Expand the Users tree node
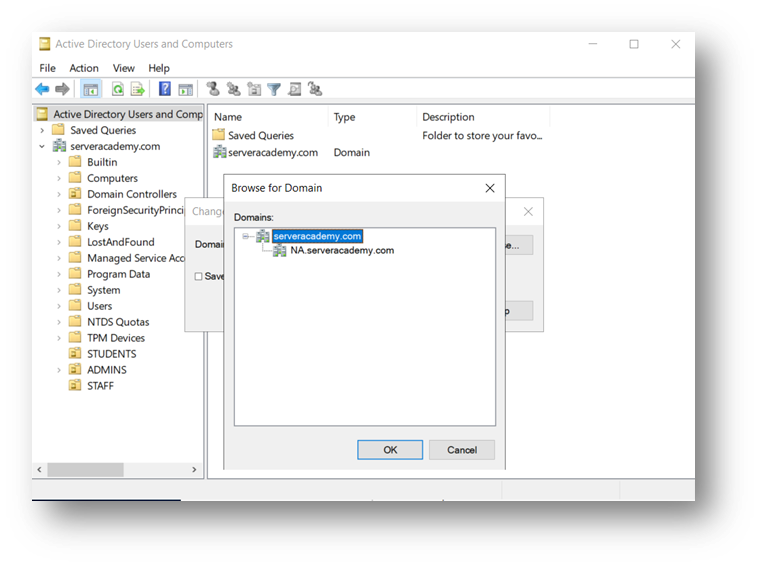This screenshot has width=760, height=566. tap(59, 306)
